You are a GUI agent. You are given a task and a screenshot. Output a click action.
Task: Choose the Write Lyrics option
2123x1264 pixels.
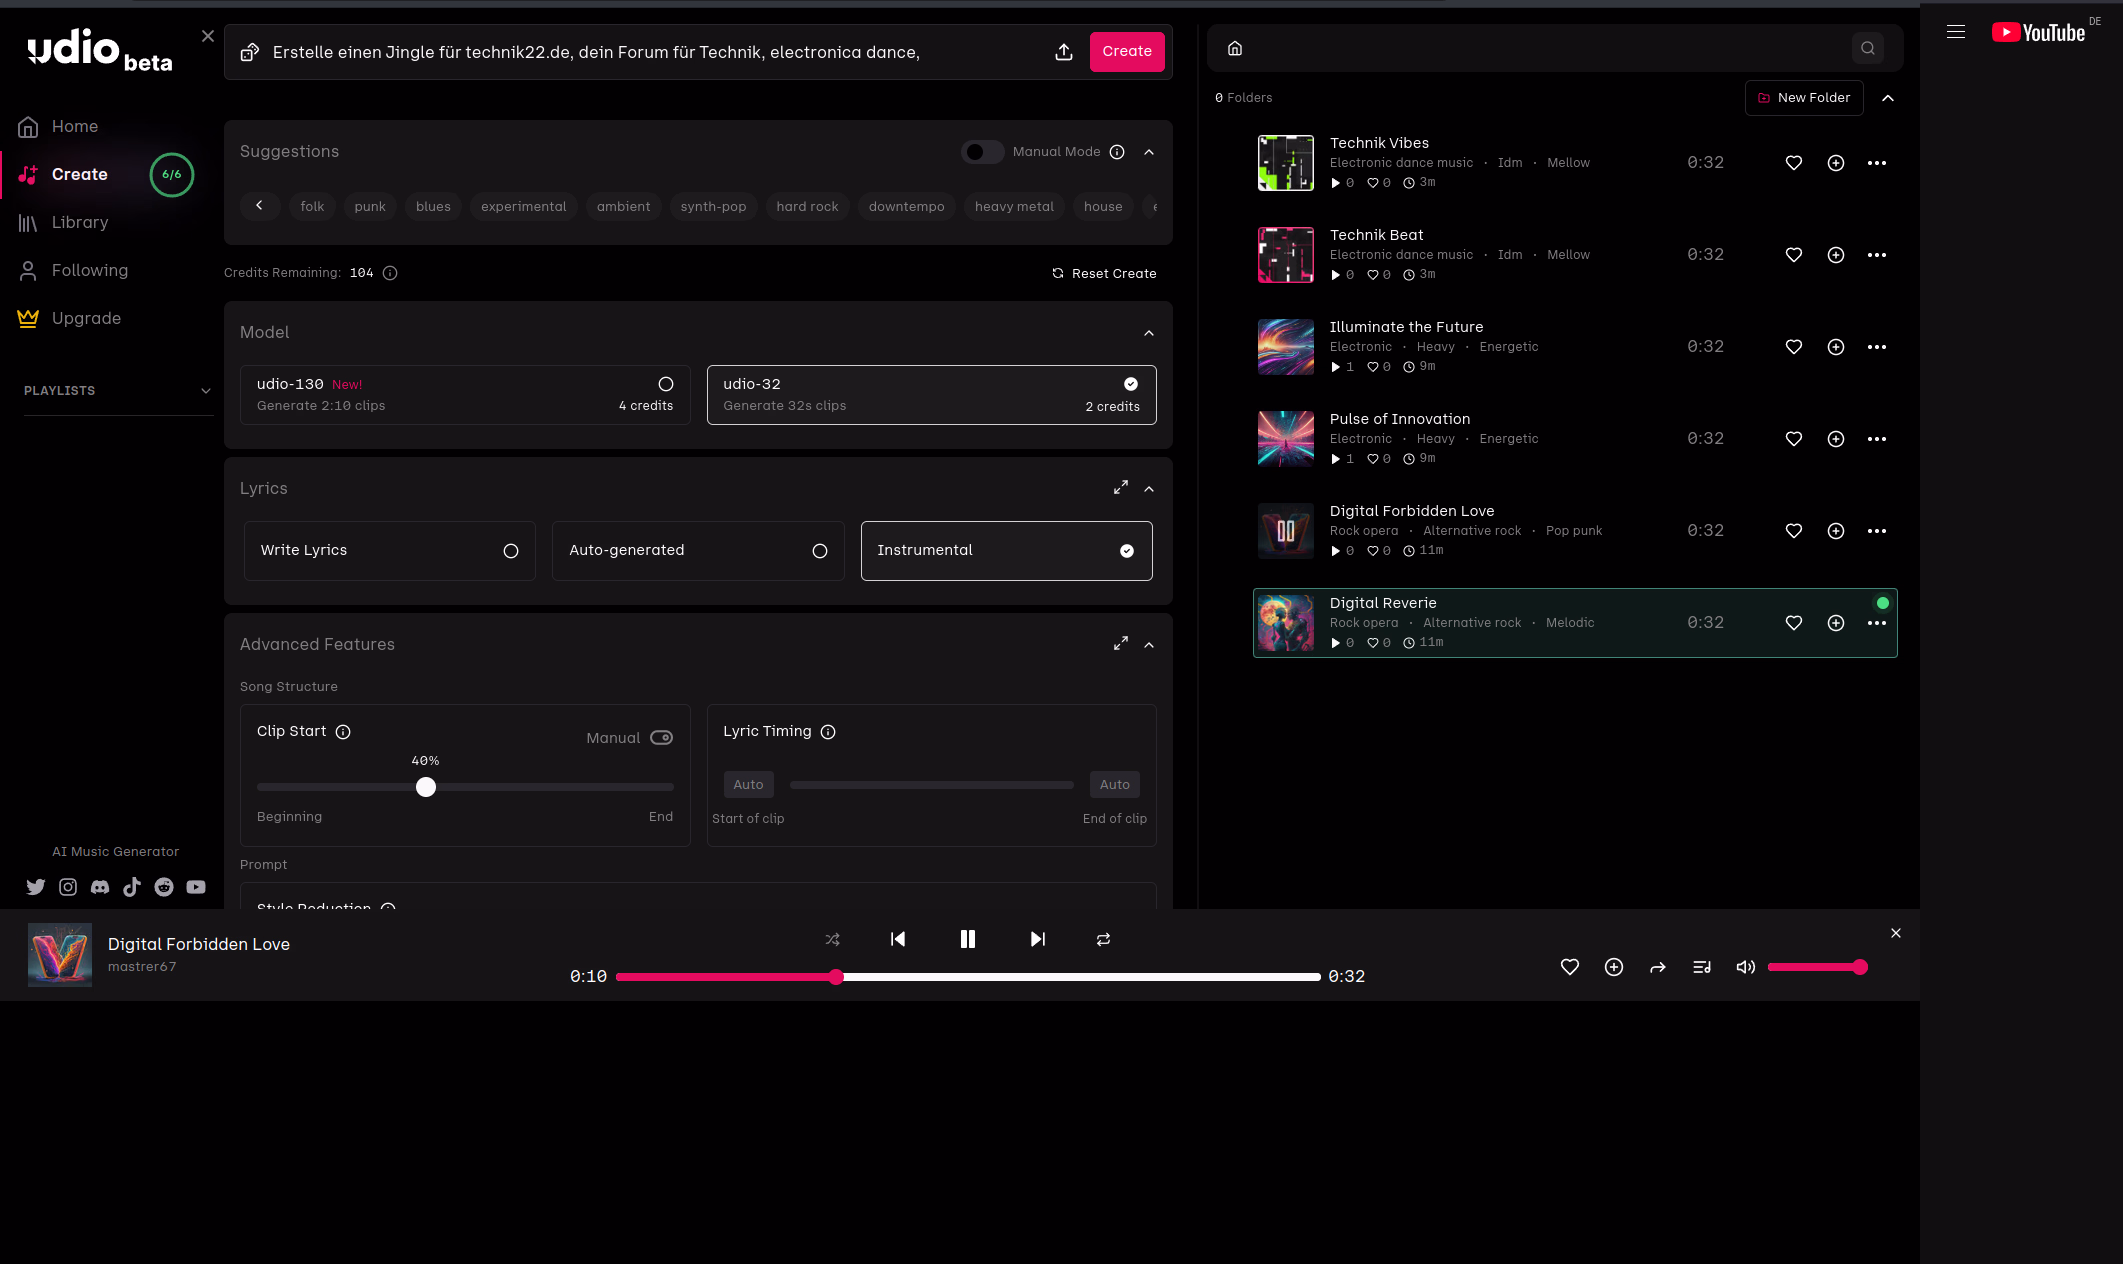(390, 551)
